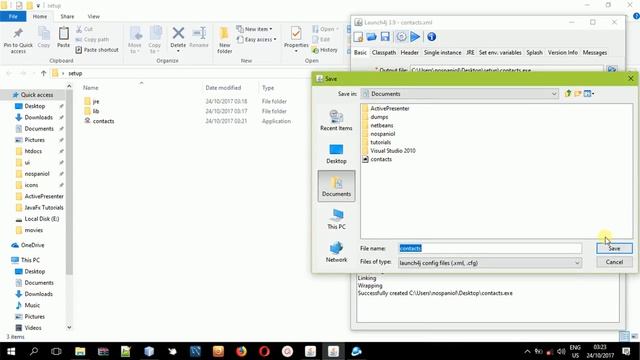Switch to Classpath tab in Launch4j
640x360 pixels.
384,53
